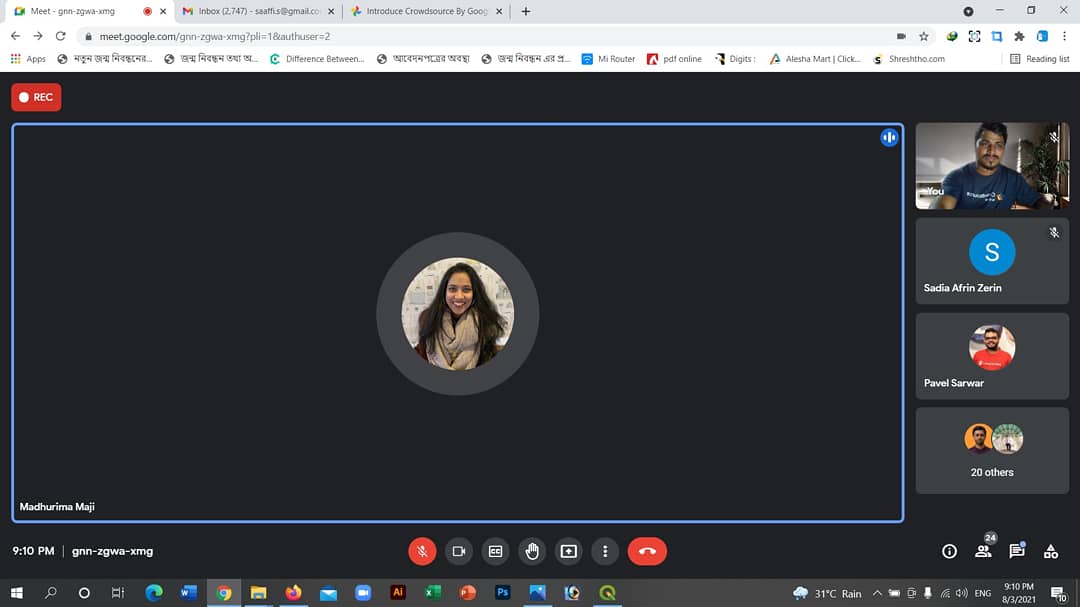
Task: Click the speaking indicator on main tile
Action: pyautogui.click(x=889, y=138)
